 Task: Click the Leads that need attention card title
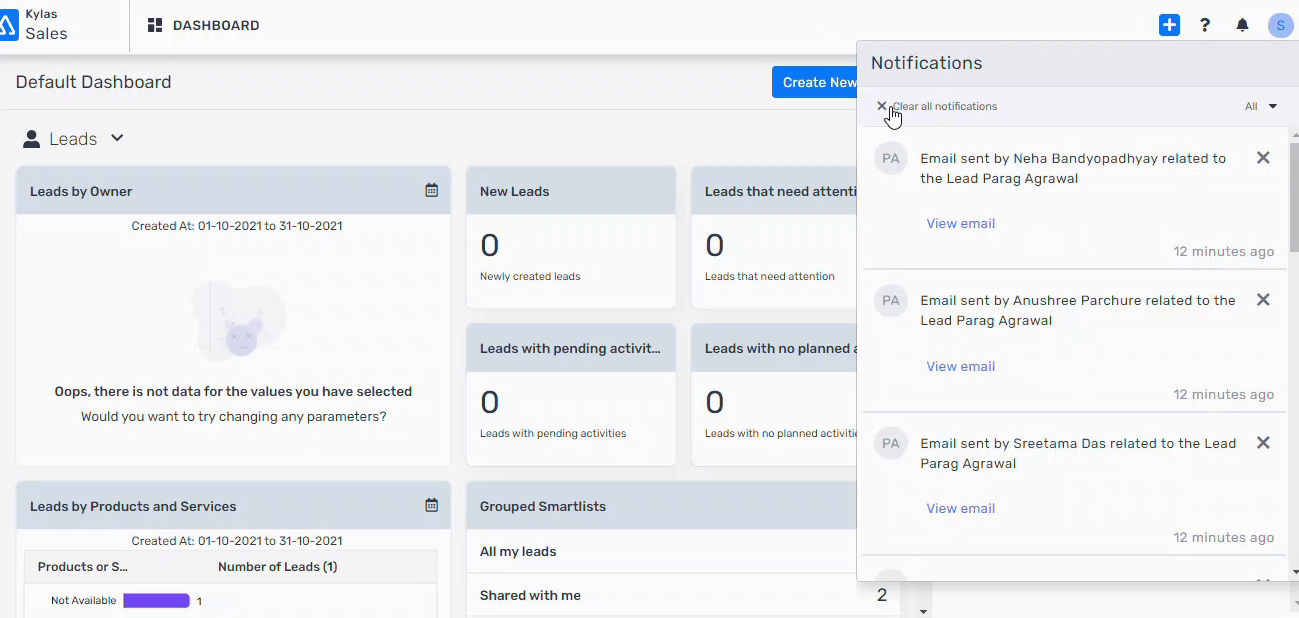pos(780,191)
